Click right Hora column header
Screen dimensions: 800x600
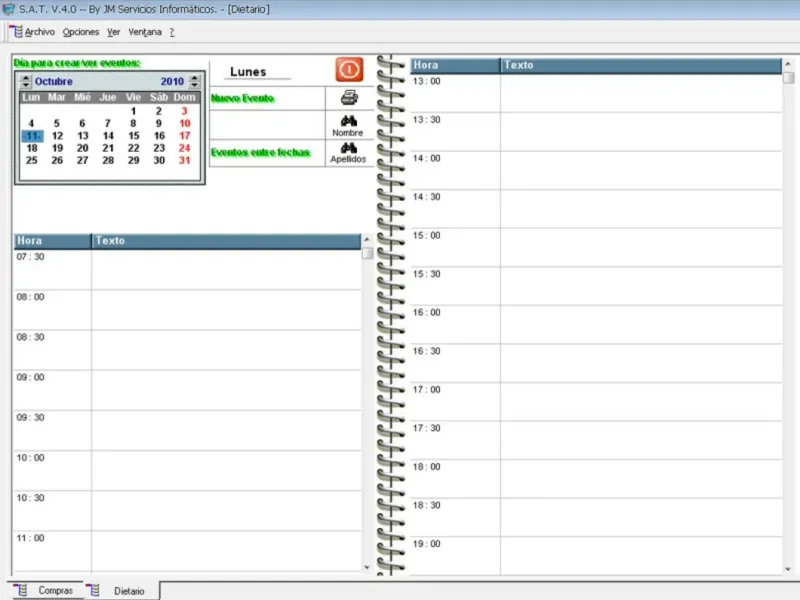coord(455,65)
